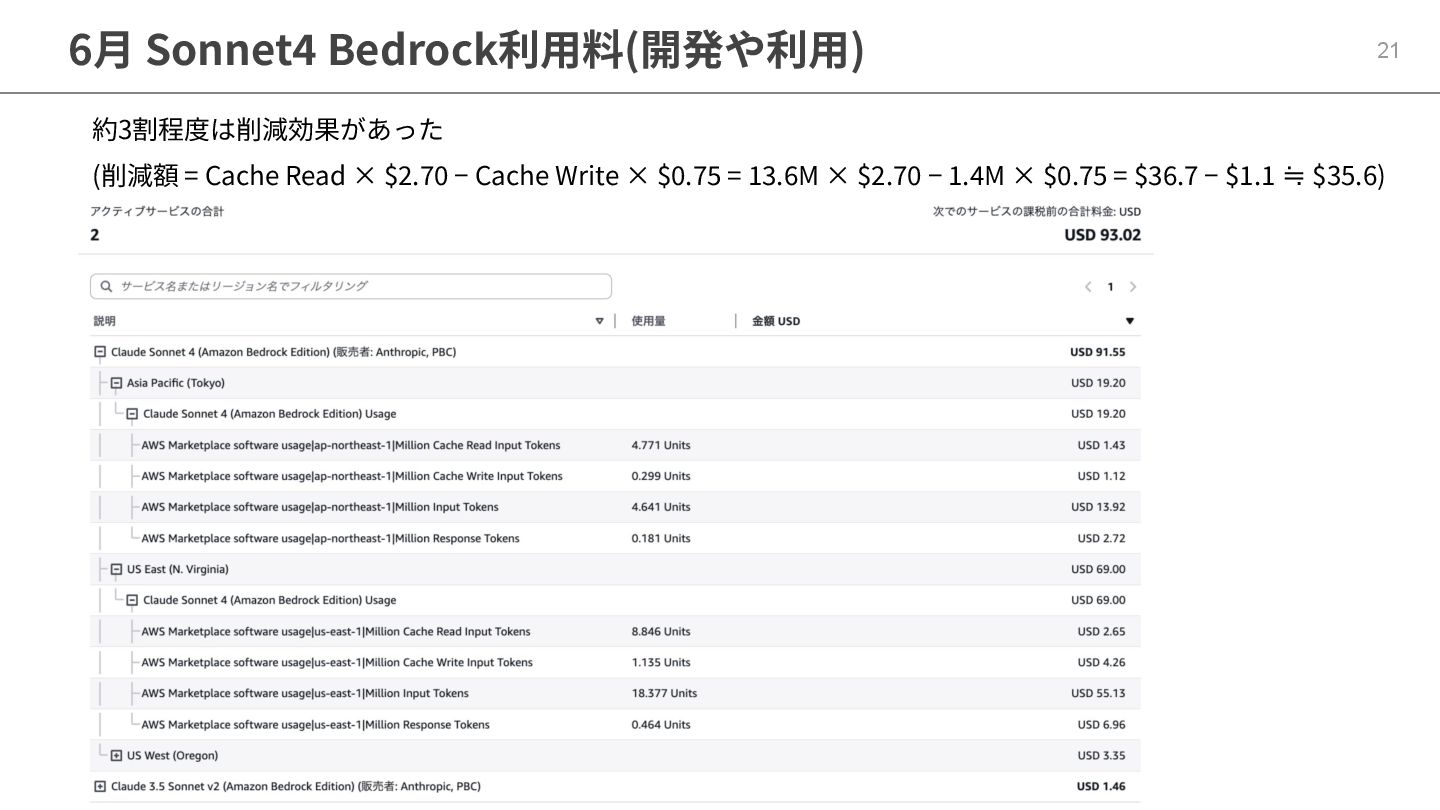Click the USD 2.72 amount
This screenshot has height=810, width=1440.
(x=1101, y=538)
